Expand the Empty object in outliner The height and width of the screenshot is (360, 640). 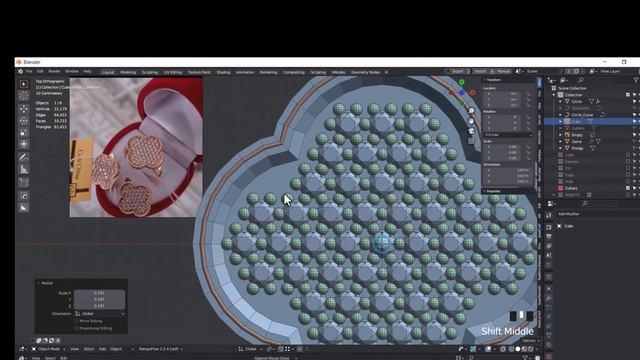click(x=560, y=135)
